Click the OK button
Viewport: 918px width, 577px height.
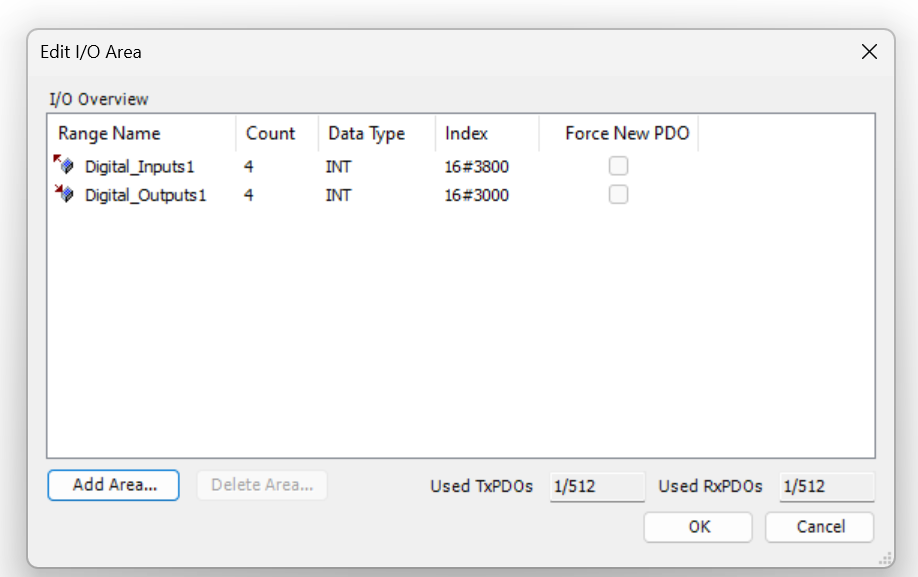pyautogui.click(x=698, y=527)
